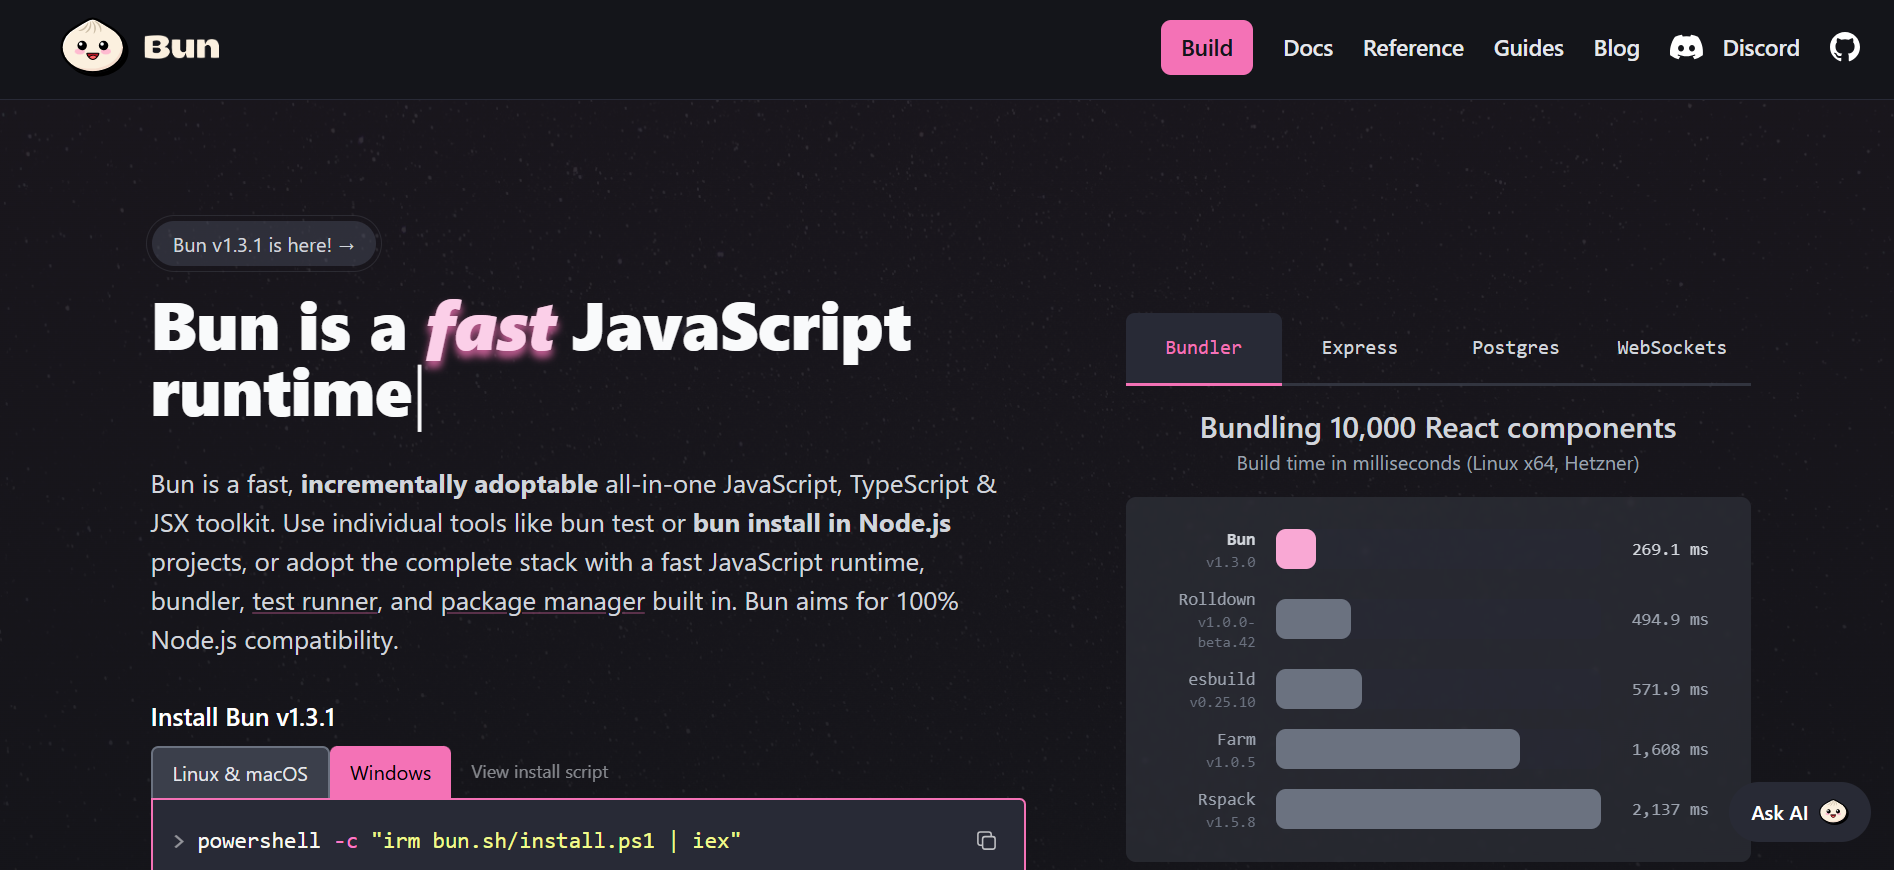Follow the 'test runner' underlined link

(x=315, y=601)
